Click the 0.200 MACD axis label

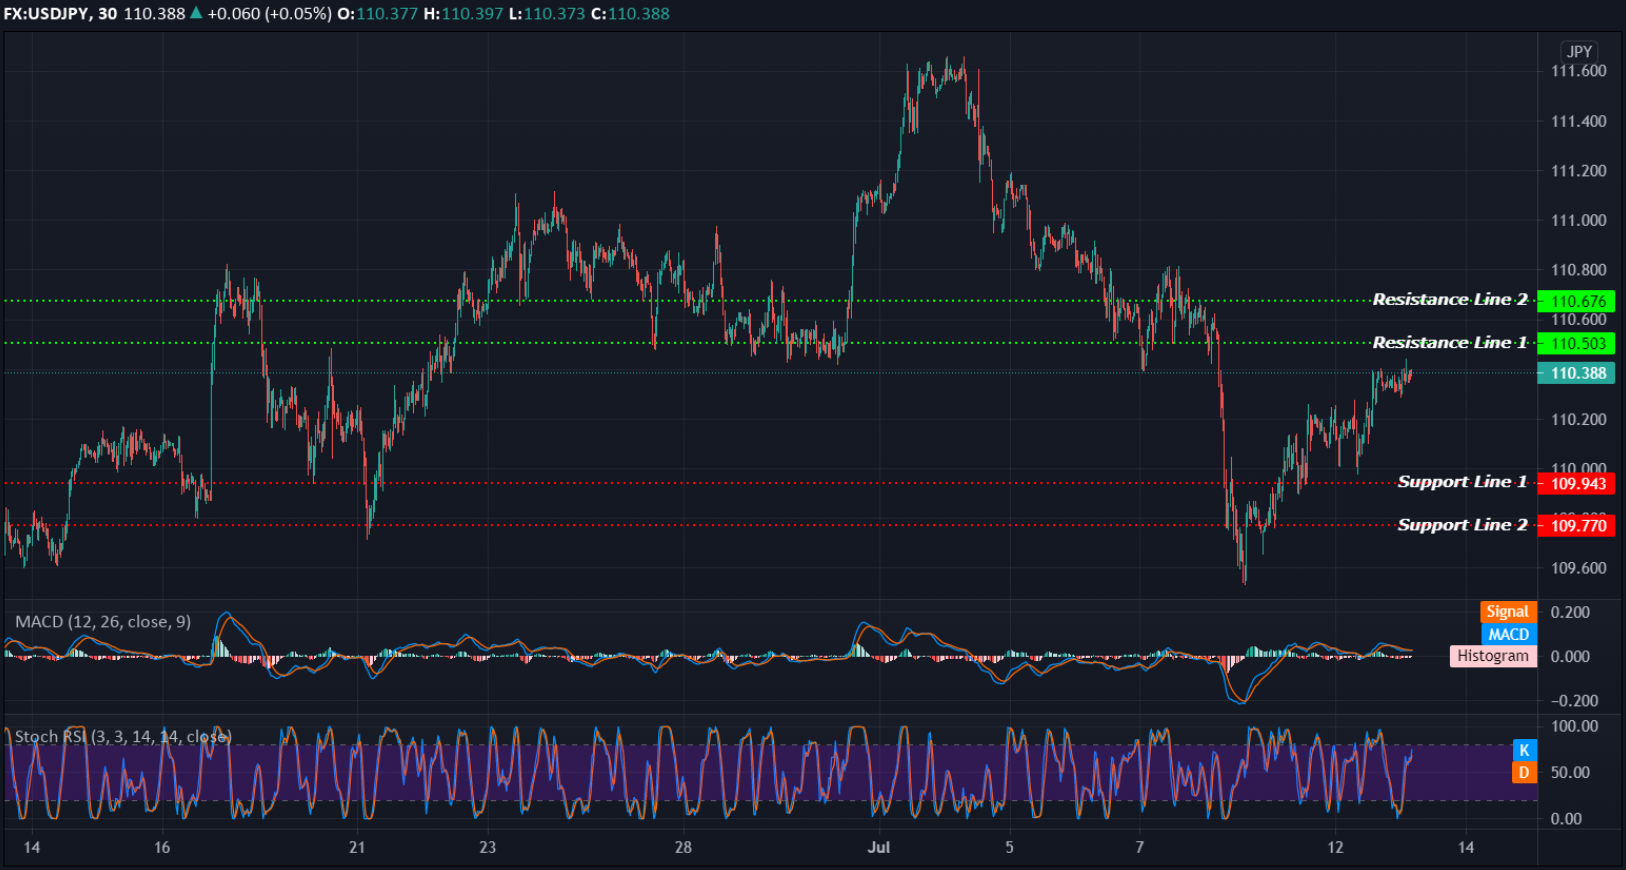point(1569,612)
